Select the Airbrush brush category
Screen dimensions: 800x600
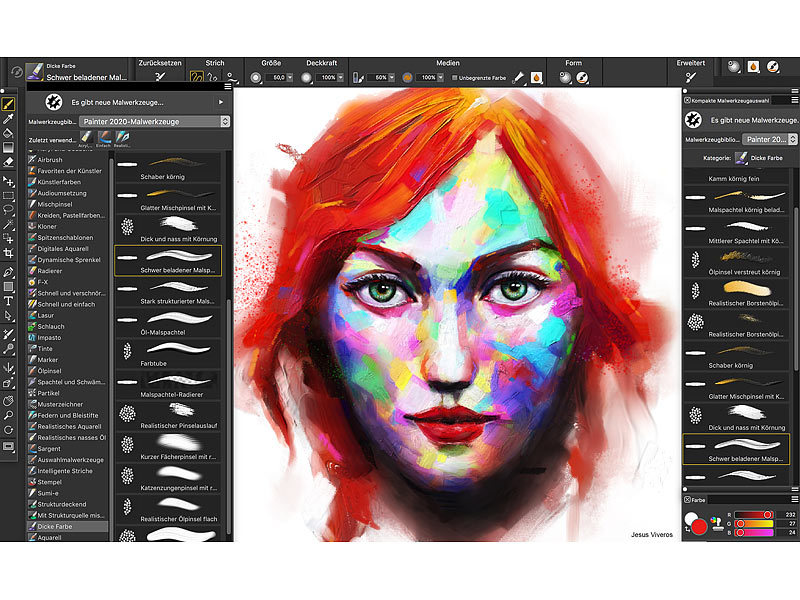68,160
